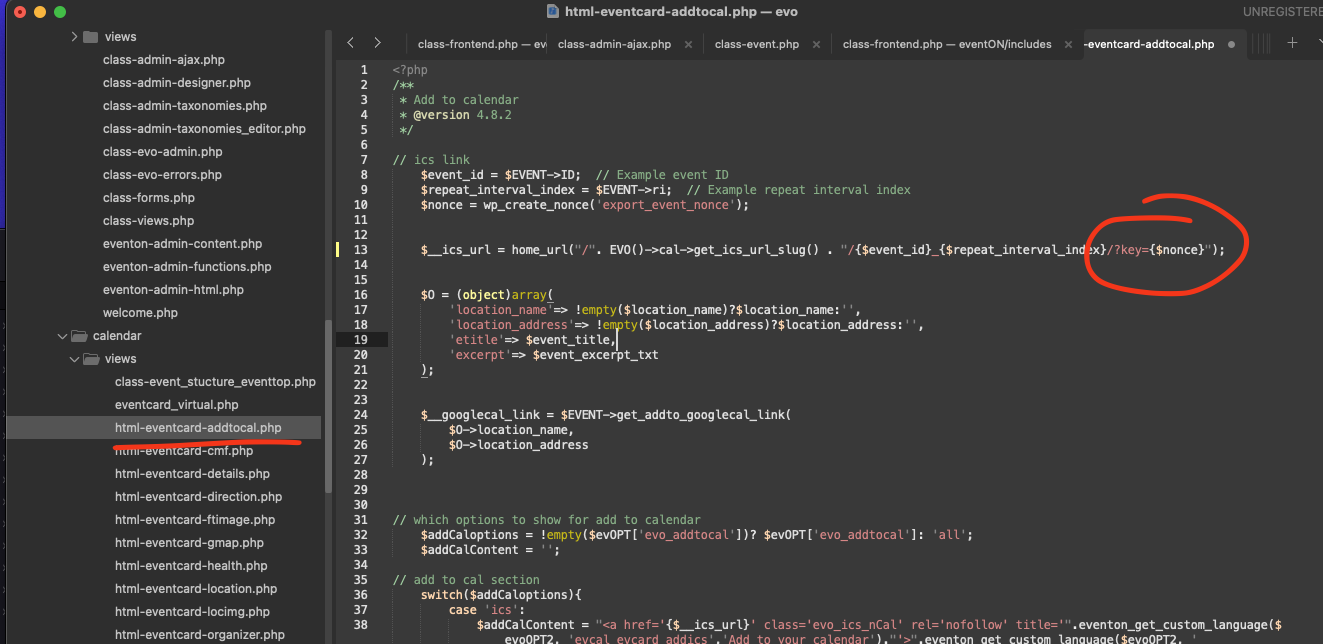1323x644 pixels.
Task: Go back with the left arrow navigation icon
Action: coord(350,43)
